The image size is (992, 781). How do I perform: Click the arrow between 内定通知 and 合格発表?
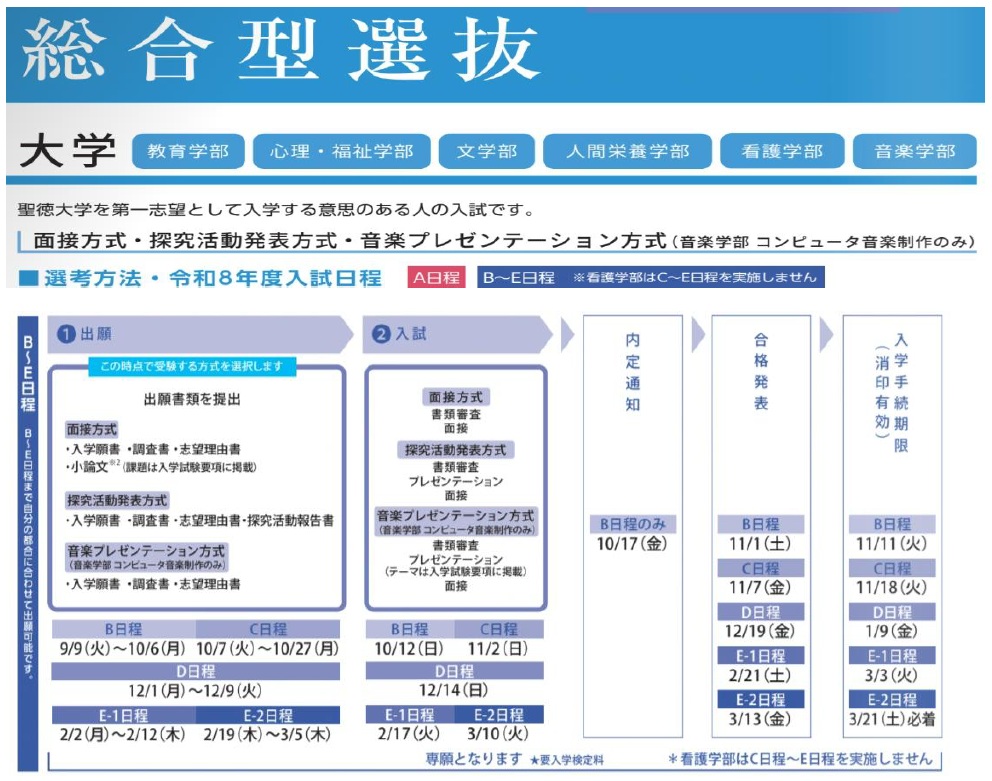coord(696,335)
